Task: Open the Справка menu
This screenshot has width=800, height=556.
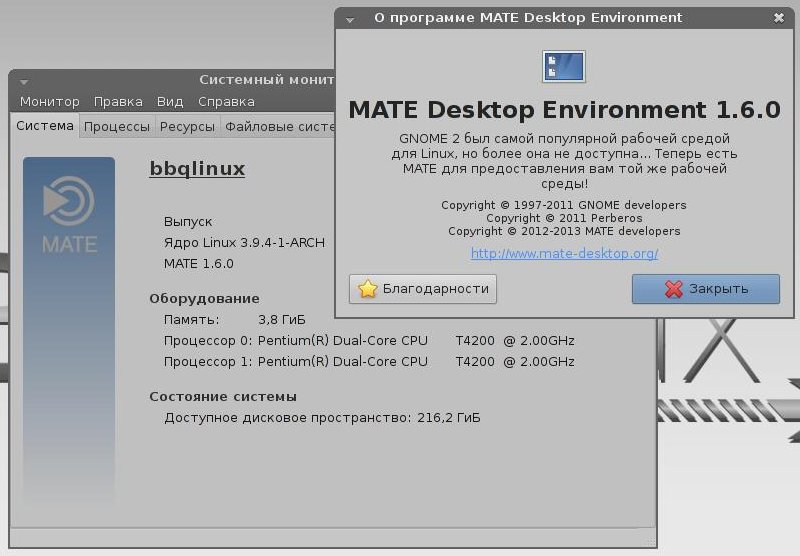Action: pyautogui.click(x=226, y=102)
